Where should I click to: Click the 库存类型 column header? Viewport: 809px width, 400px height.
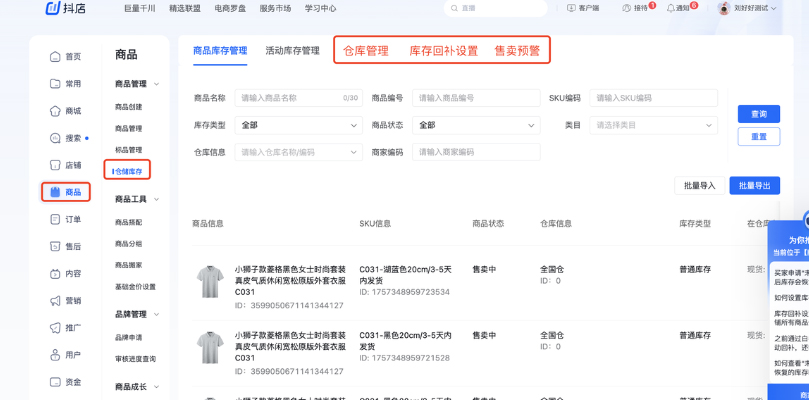pos(695,224)
